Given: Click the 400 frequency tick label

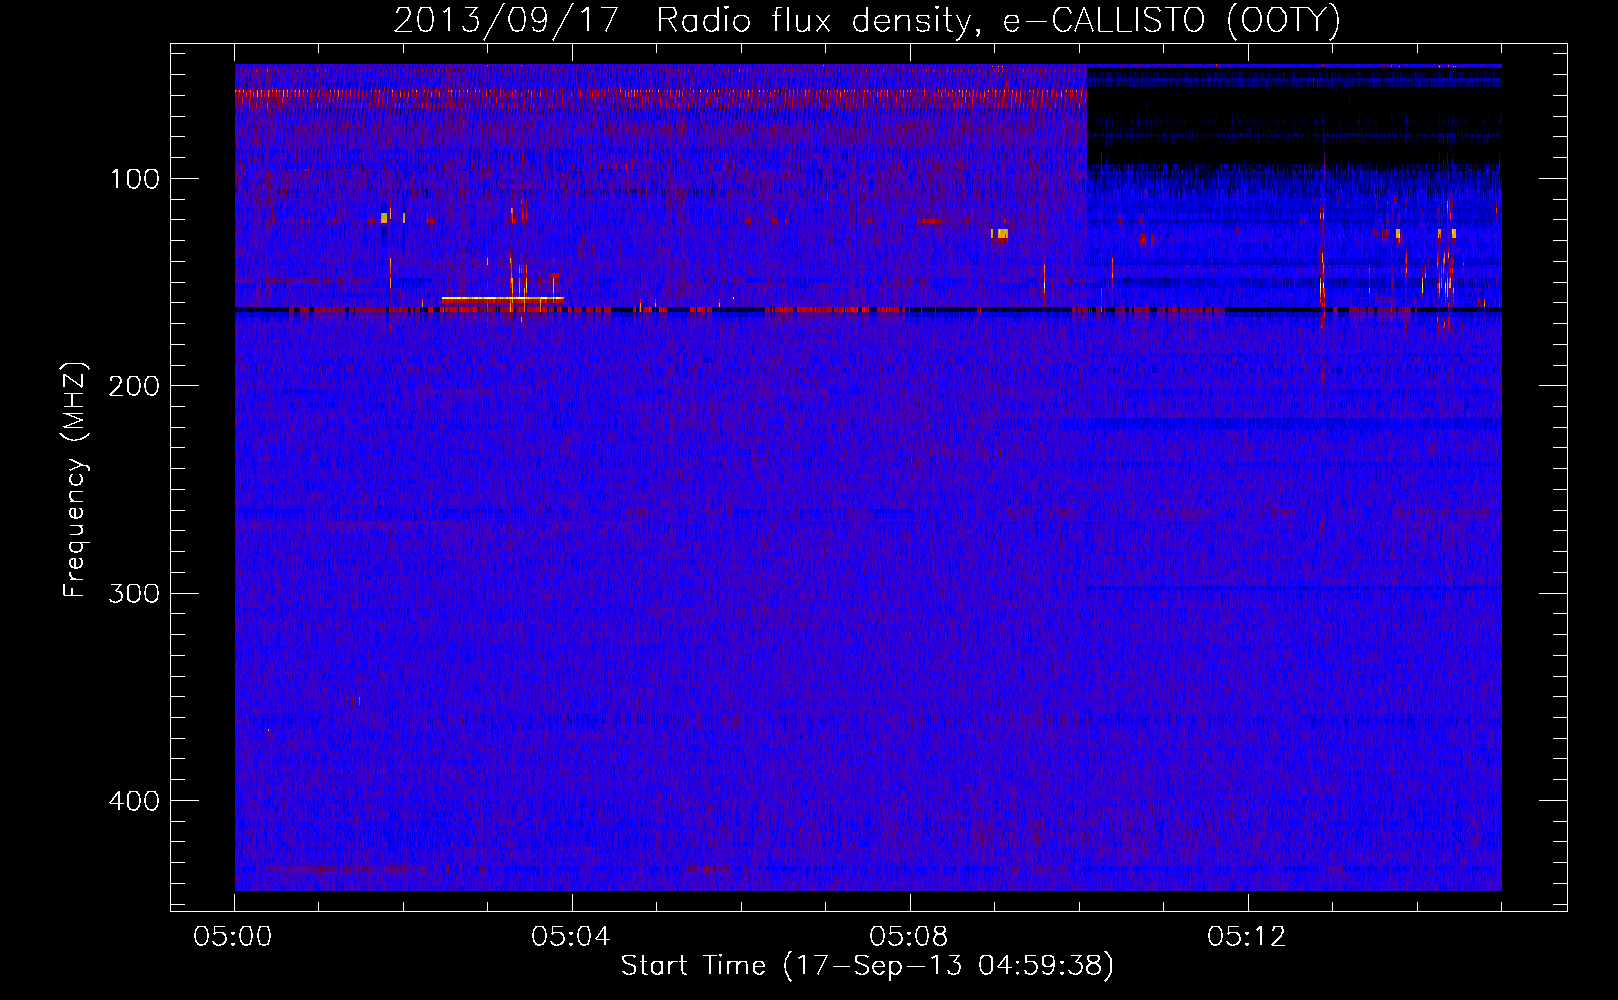Looking at the screenshot, I should [135, 801].
